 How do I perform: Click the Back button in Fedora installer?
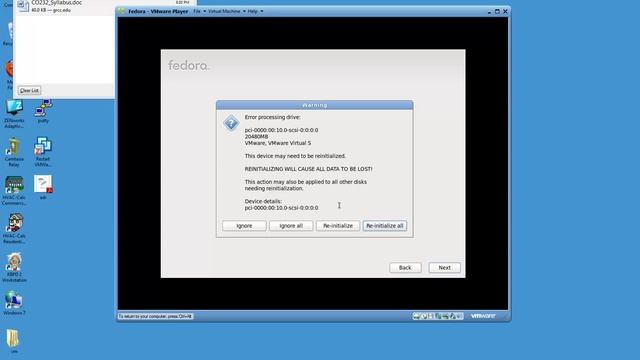(x=405, y=268)
